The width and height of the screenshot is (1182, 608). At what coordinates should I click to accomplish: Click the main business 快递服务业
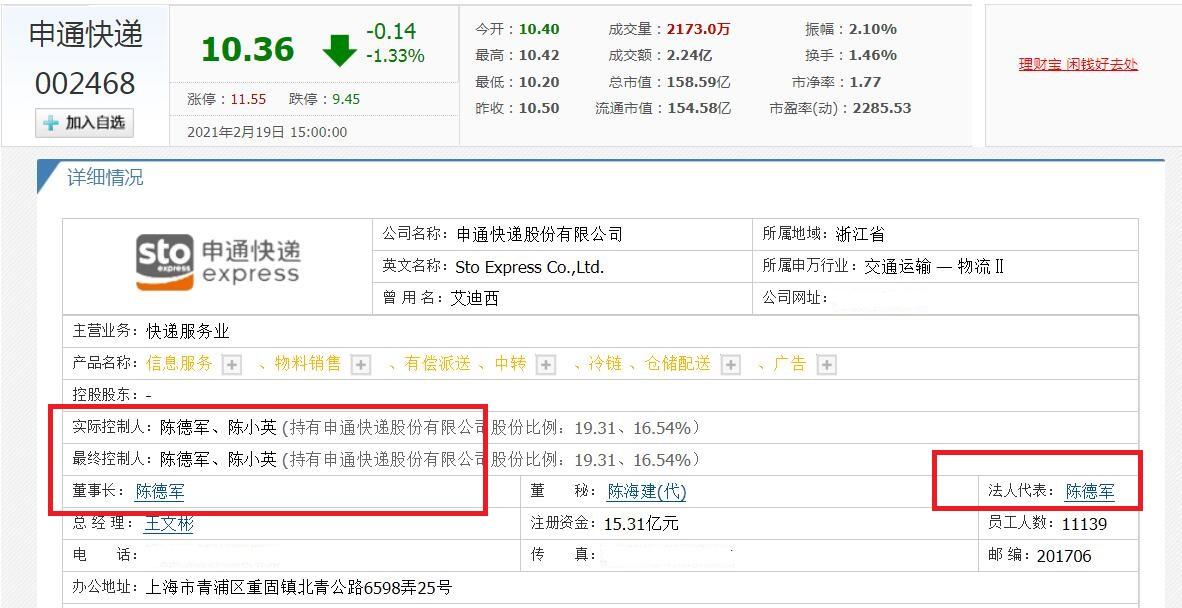pyautogui.click(x=188, y=331)
